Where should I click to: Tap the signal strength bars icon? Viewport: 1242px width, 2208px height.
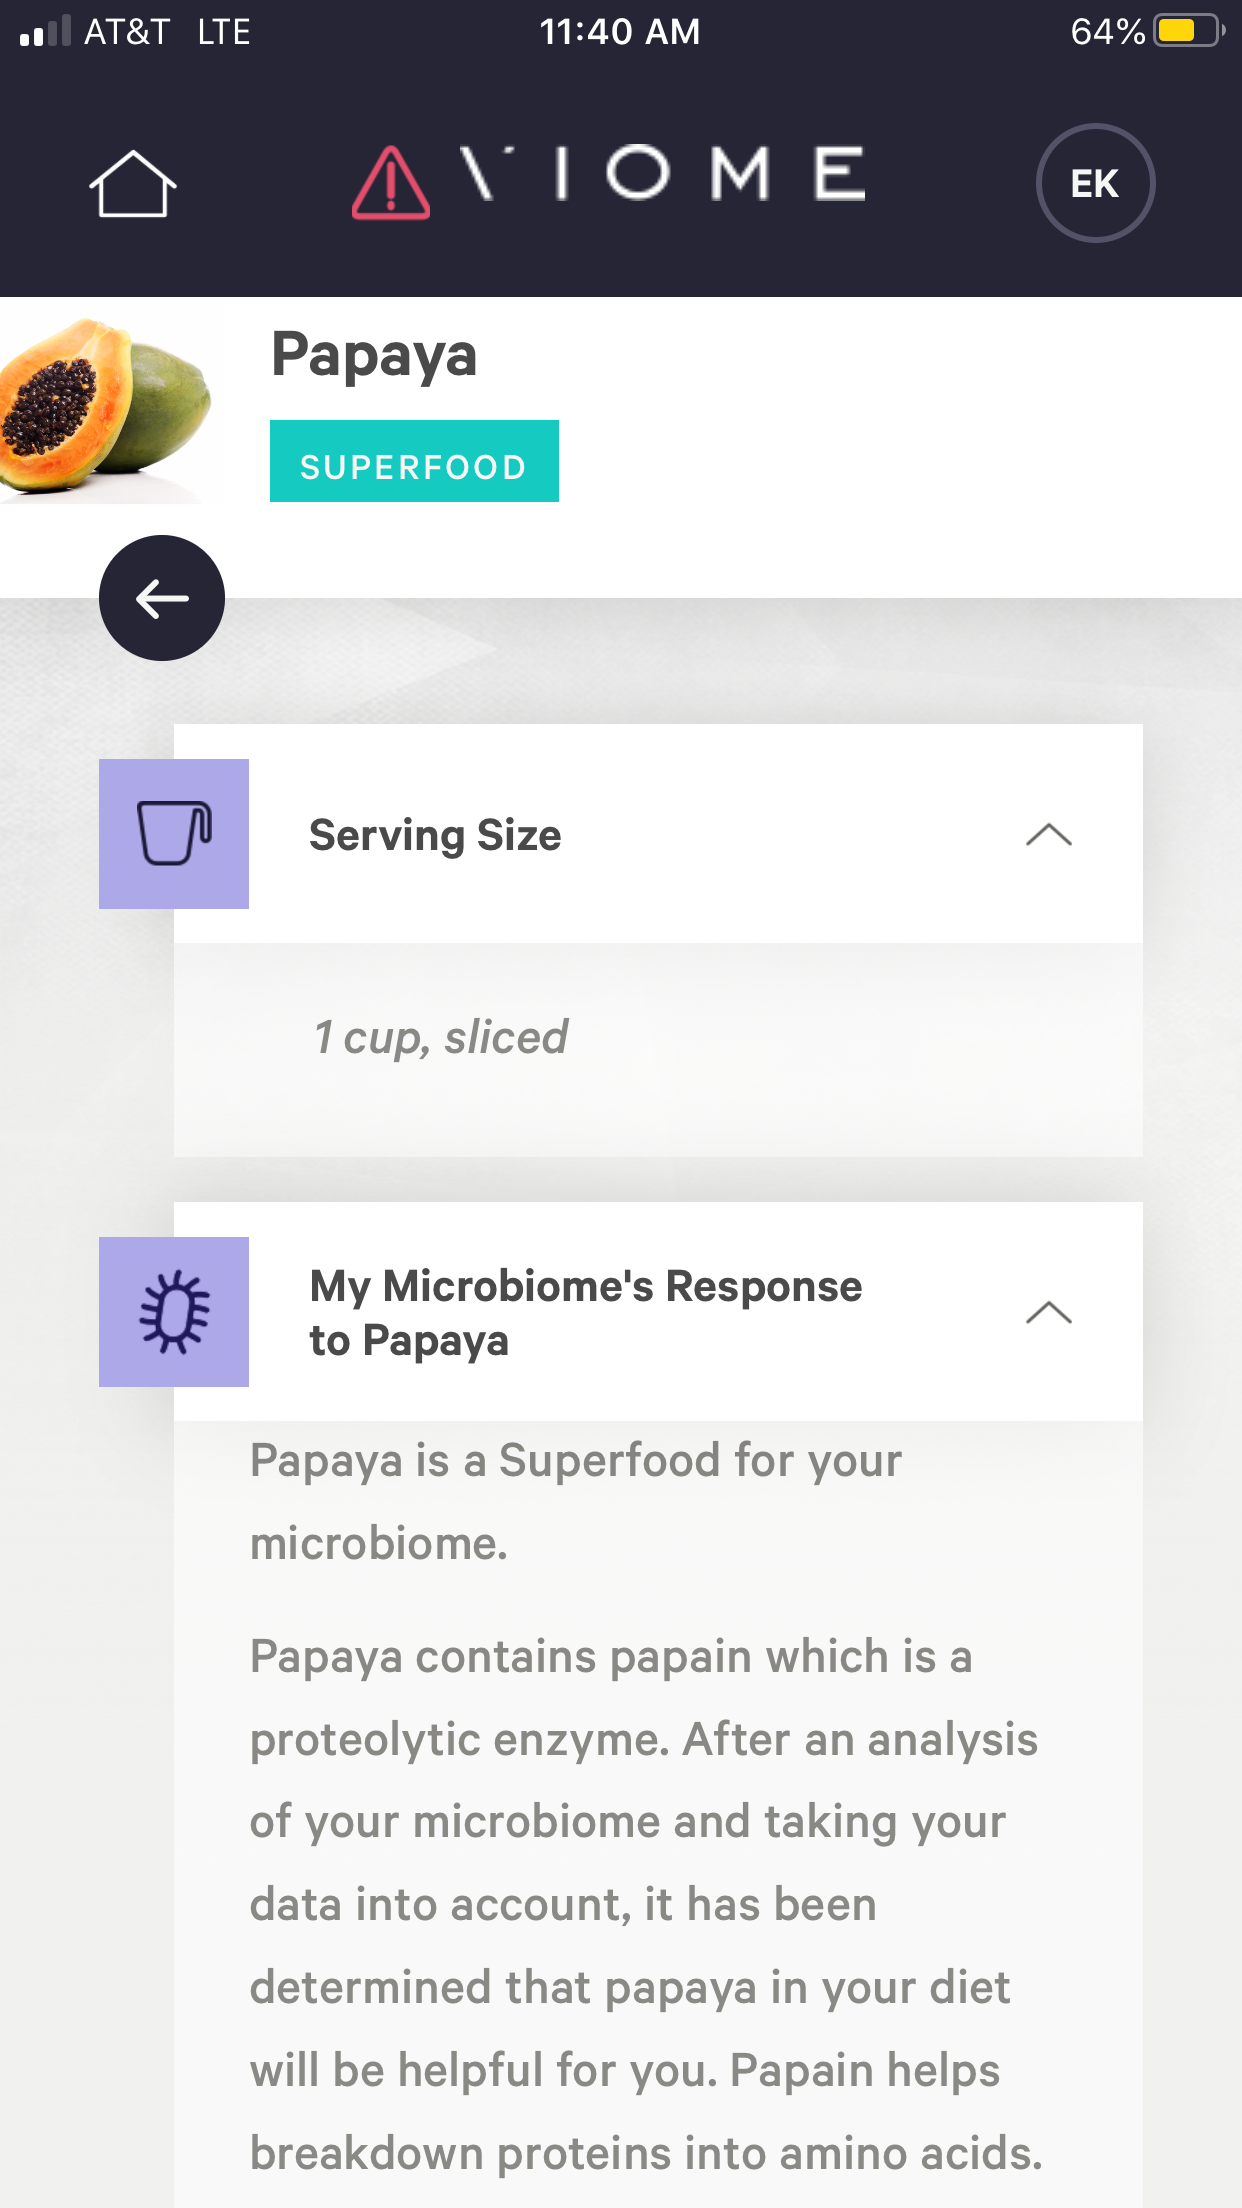45,31
